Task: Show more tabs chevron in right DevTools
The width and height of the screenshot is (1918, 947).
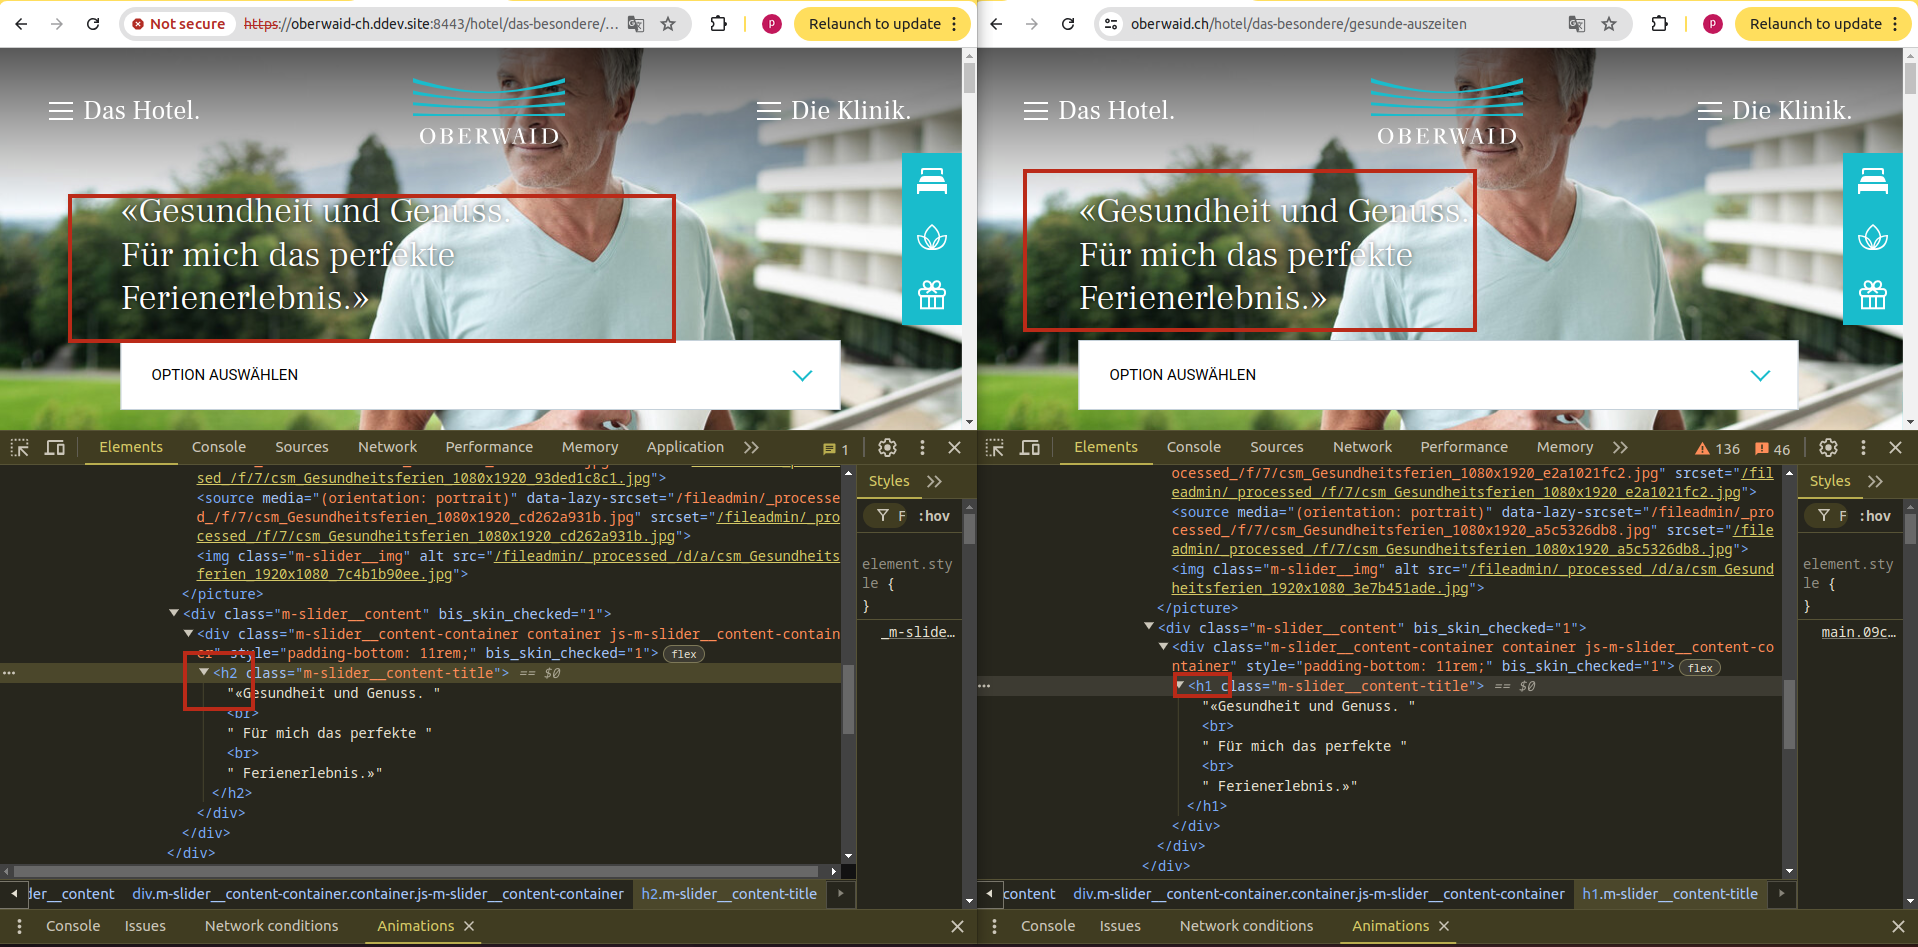Action: tap(1620, 447)
